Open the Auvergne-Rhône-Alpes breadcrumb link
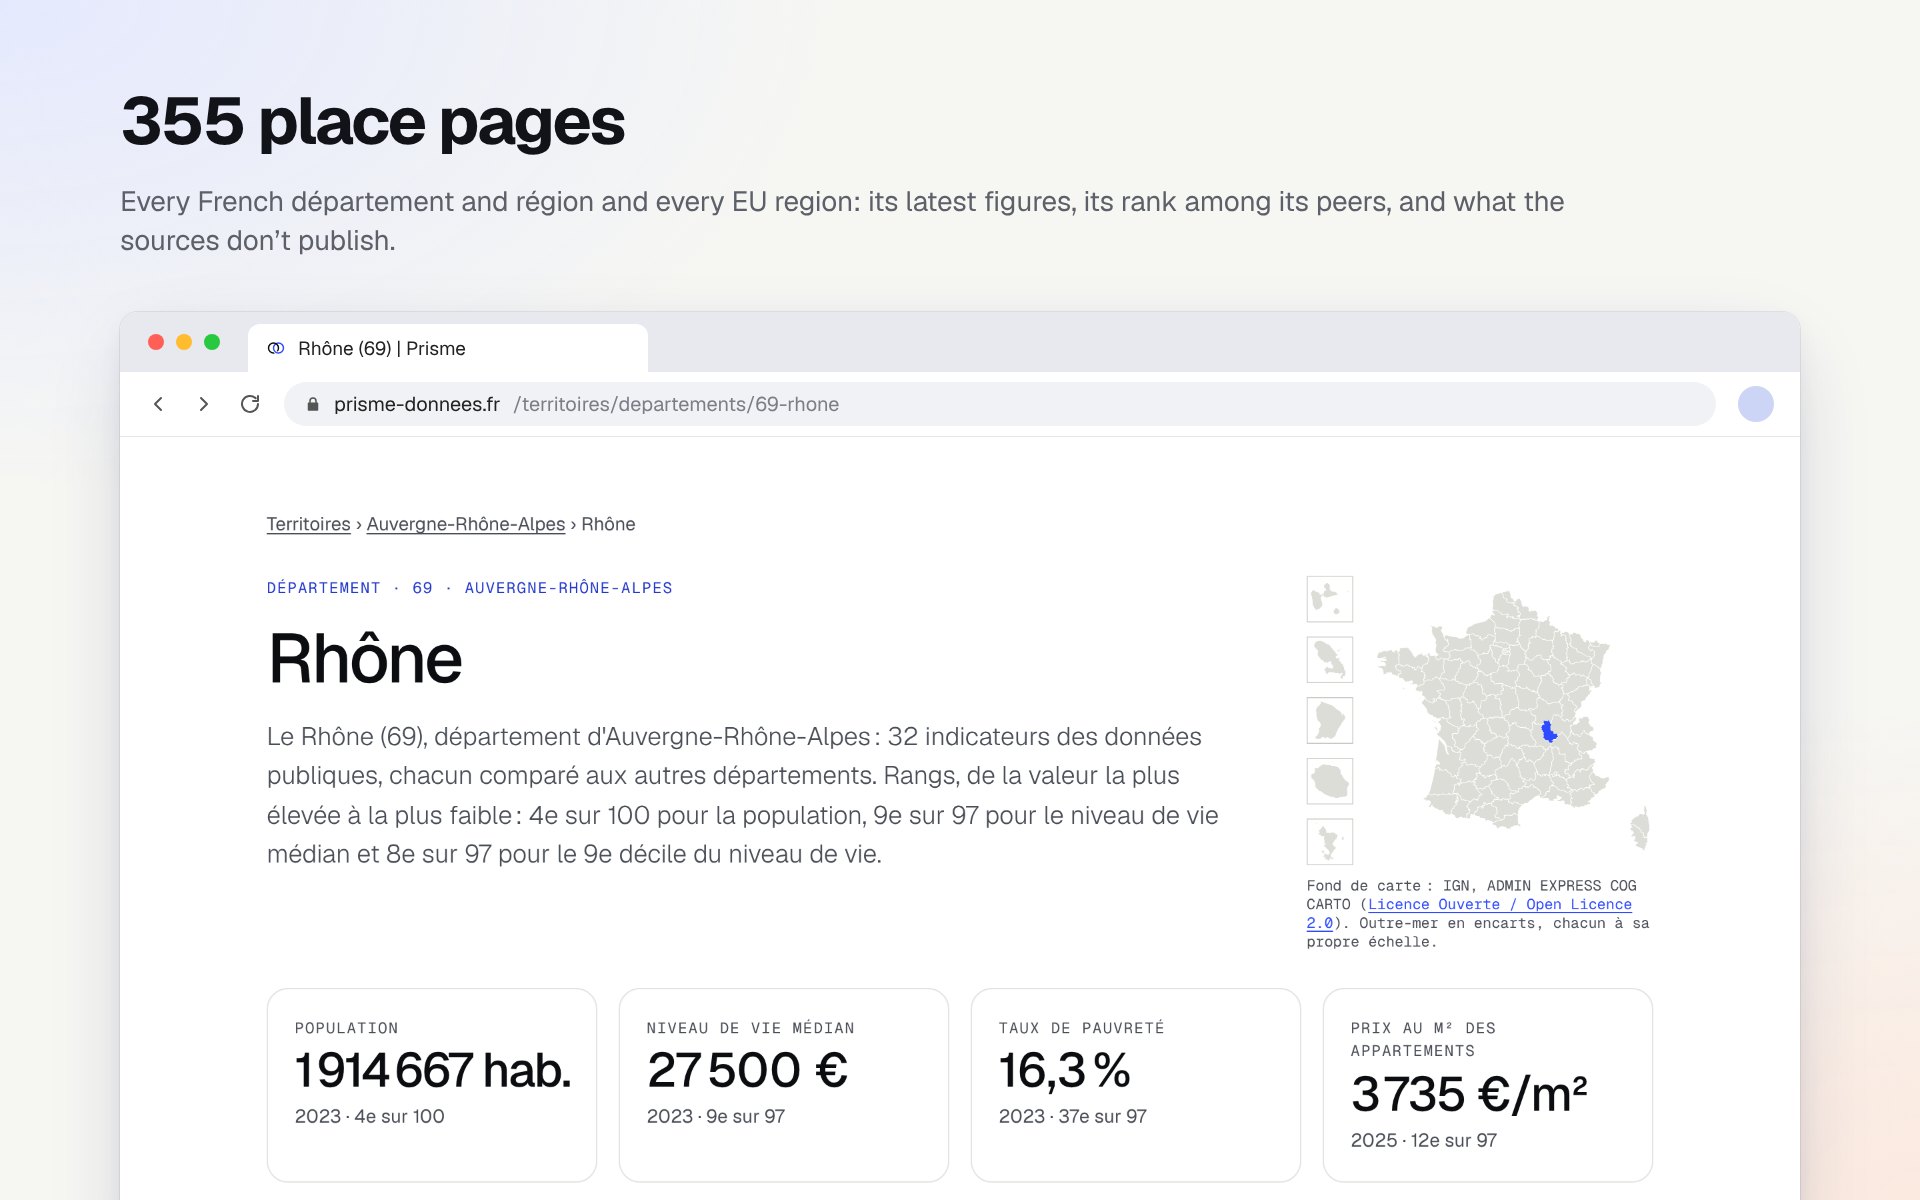 [466, 524]
